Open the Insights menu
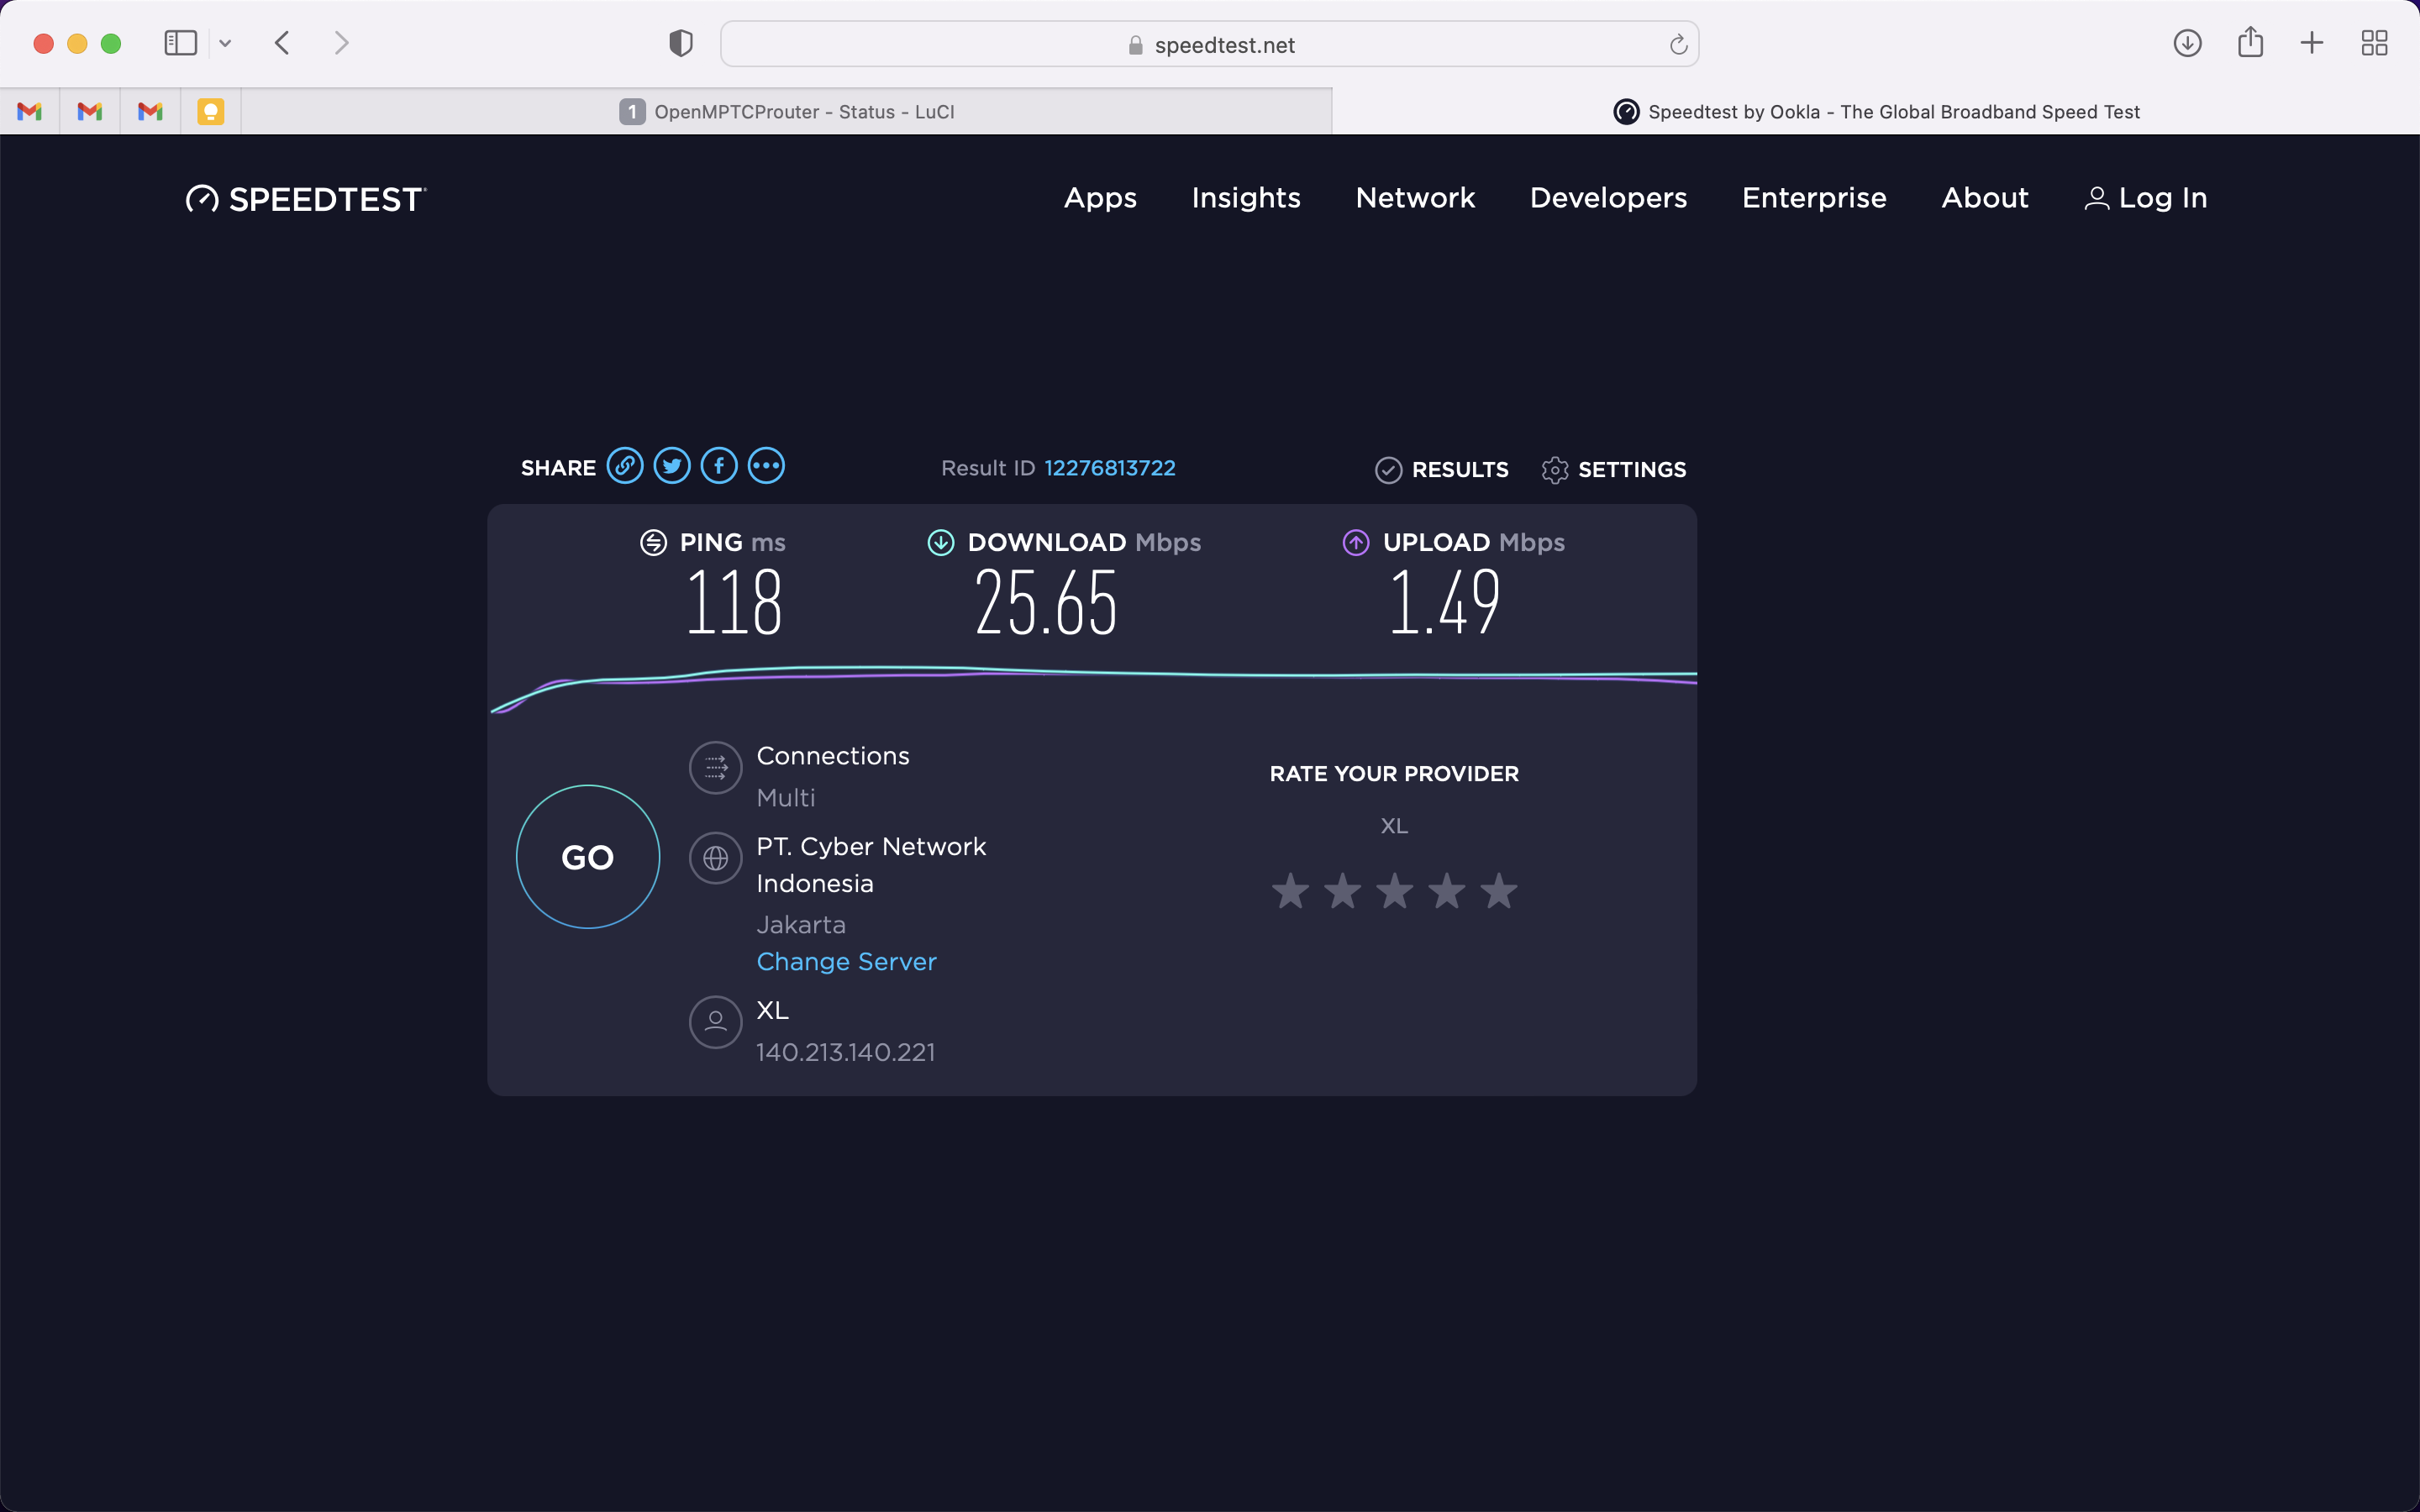Viewport: 2420px width, 1512px height. coord(1246,198)
